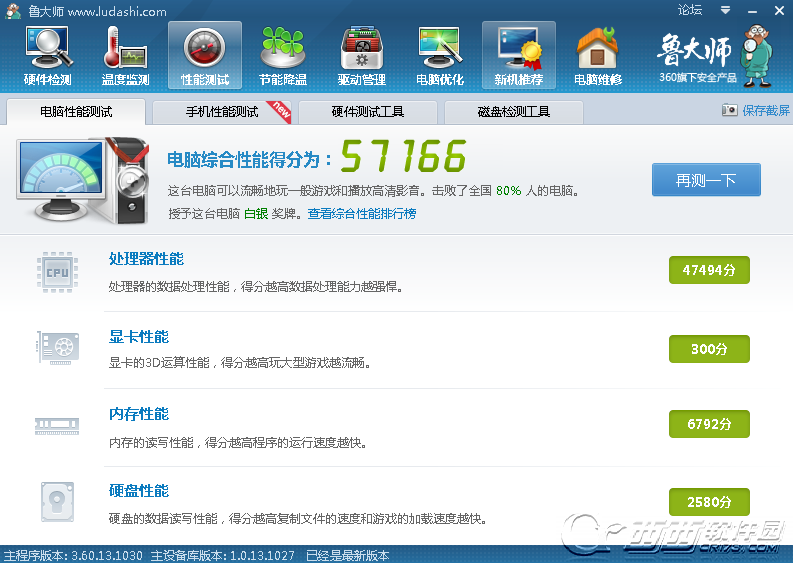Image resolution: width=793 pixels, height=563 pixels.
Task: Click the 再测一下 retest button
Action: click(706, 180)
